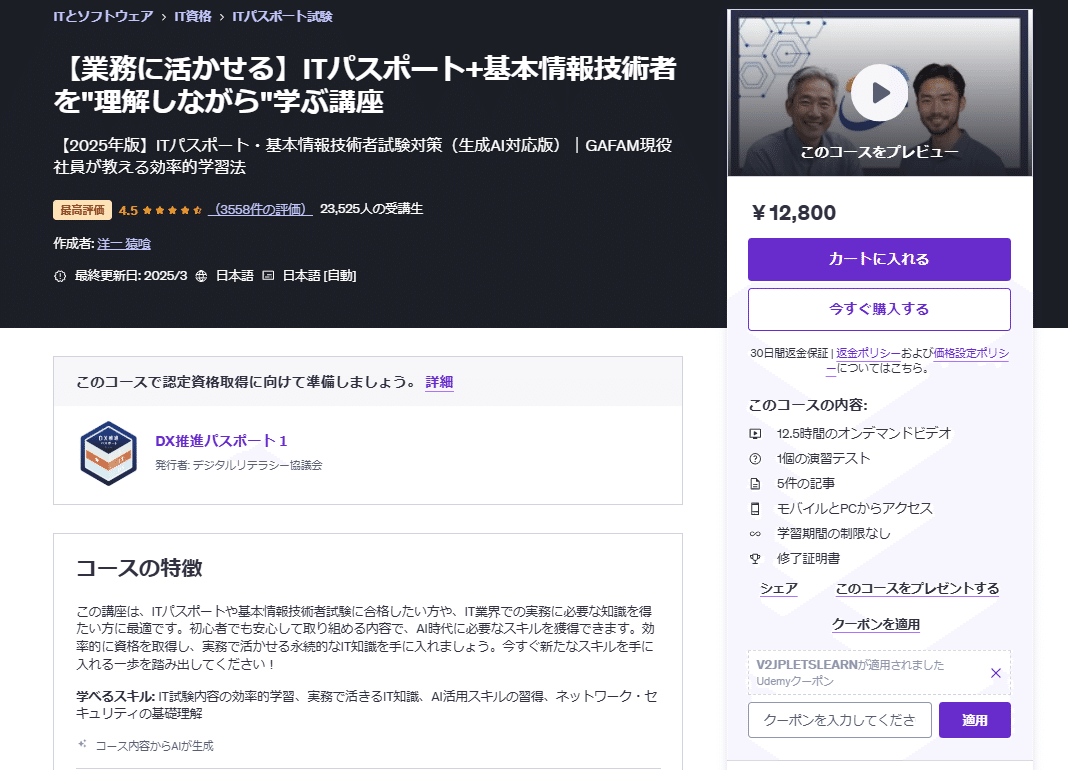Viewport: 1068px width, 770px height.
Task: Click the on-demand video icon beside 12.5時間
Action: click(755, 434)
